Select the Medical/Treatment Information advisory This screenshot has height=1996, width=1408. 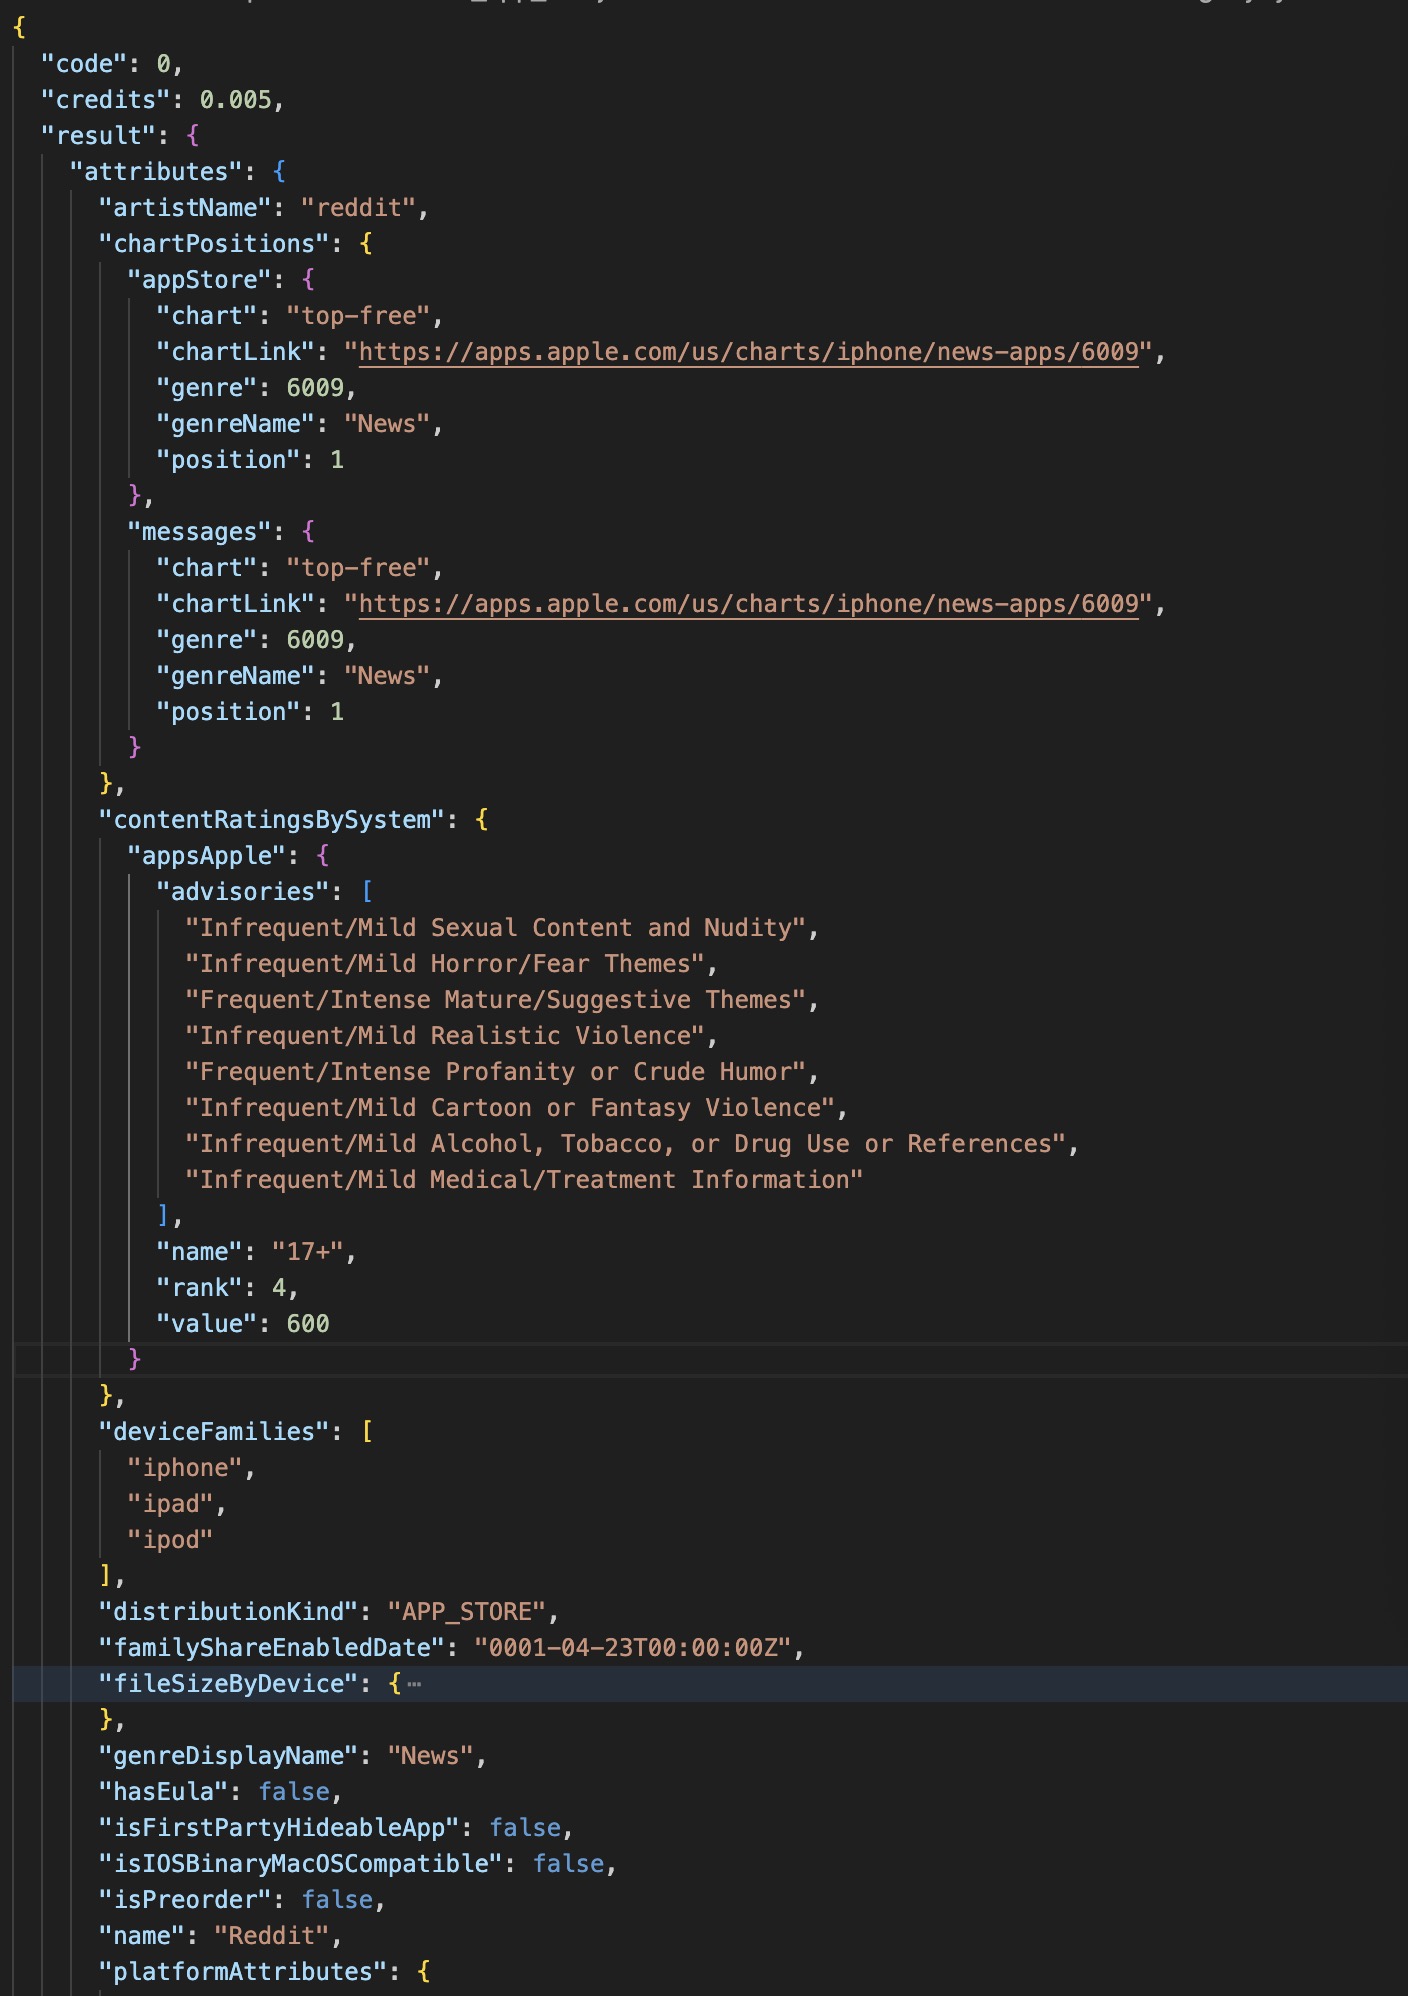(x=525, y=1180)
